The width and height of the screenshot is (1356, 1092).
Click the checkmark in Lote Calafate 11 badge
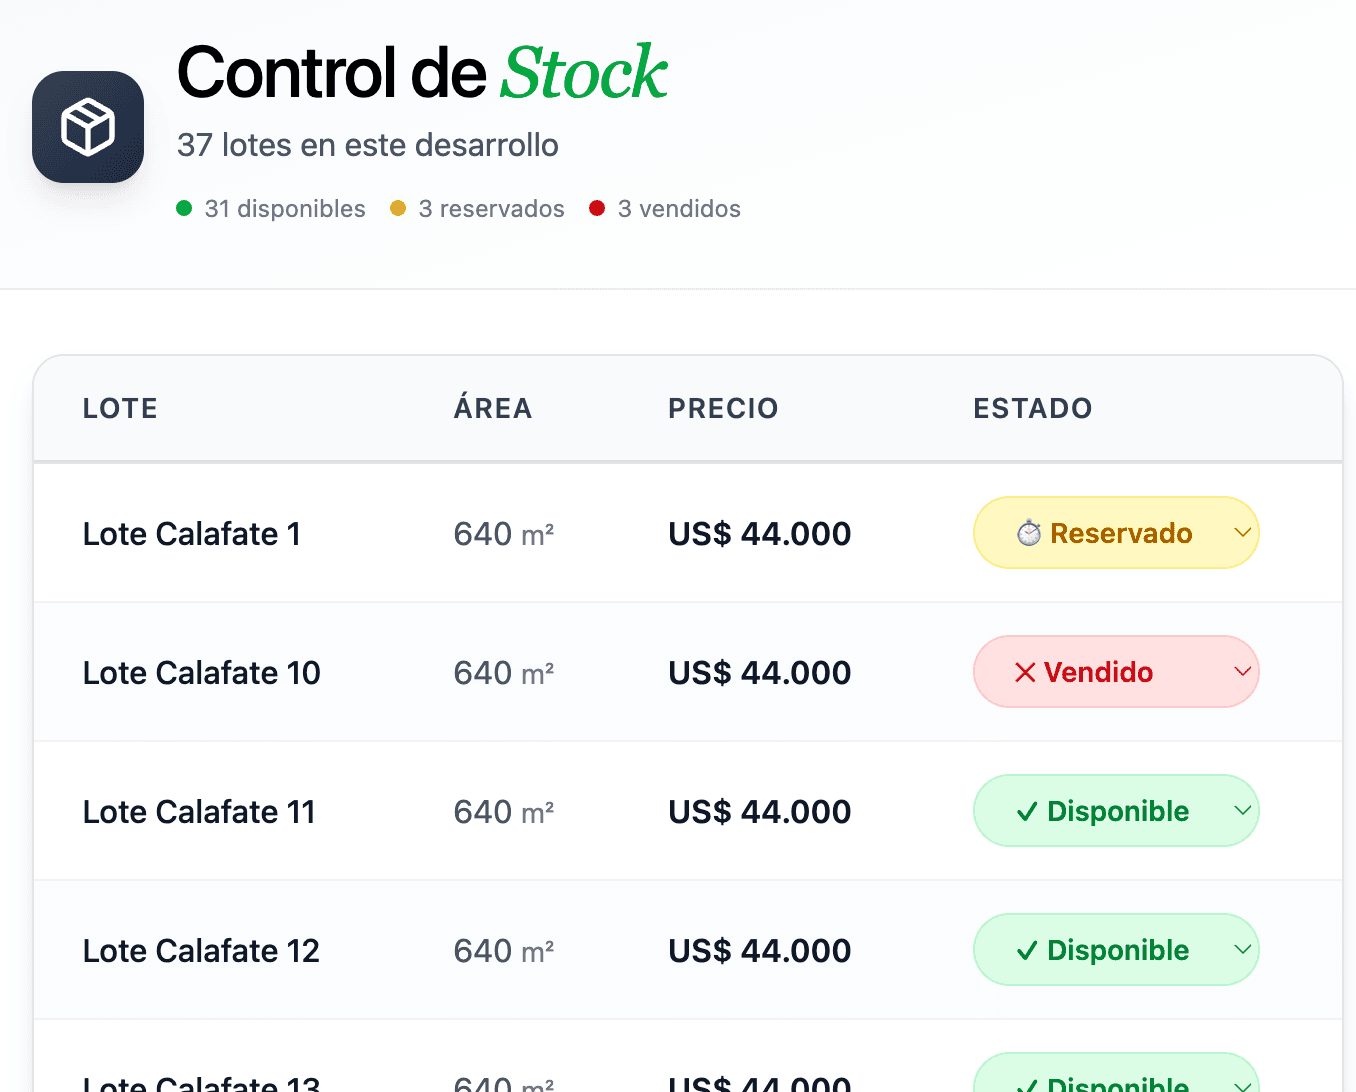point(1026,811)
